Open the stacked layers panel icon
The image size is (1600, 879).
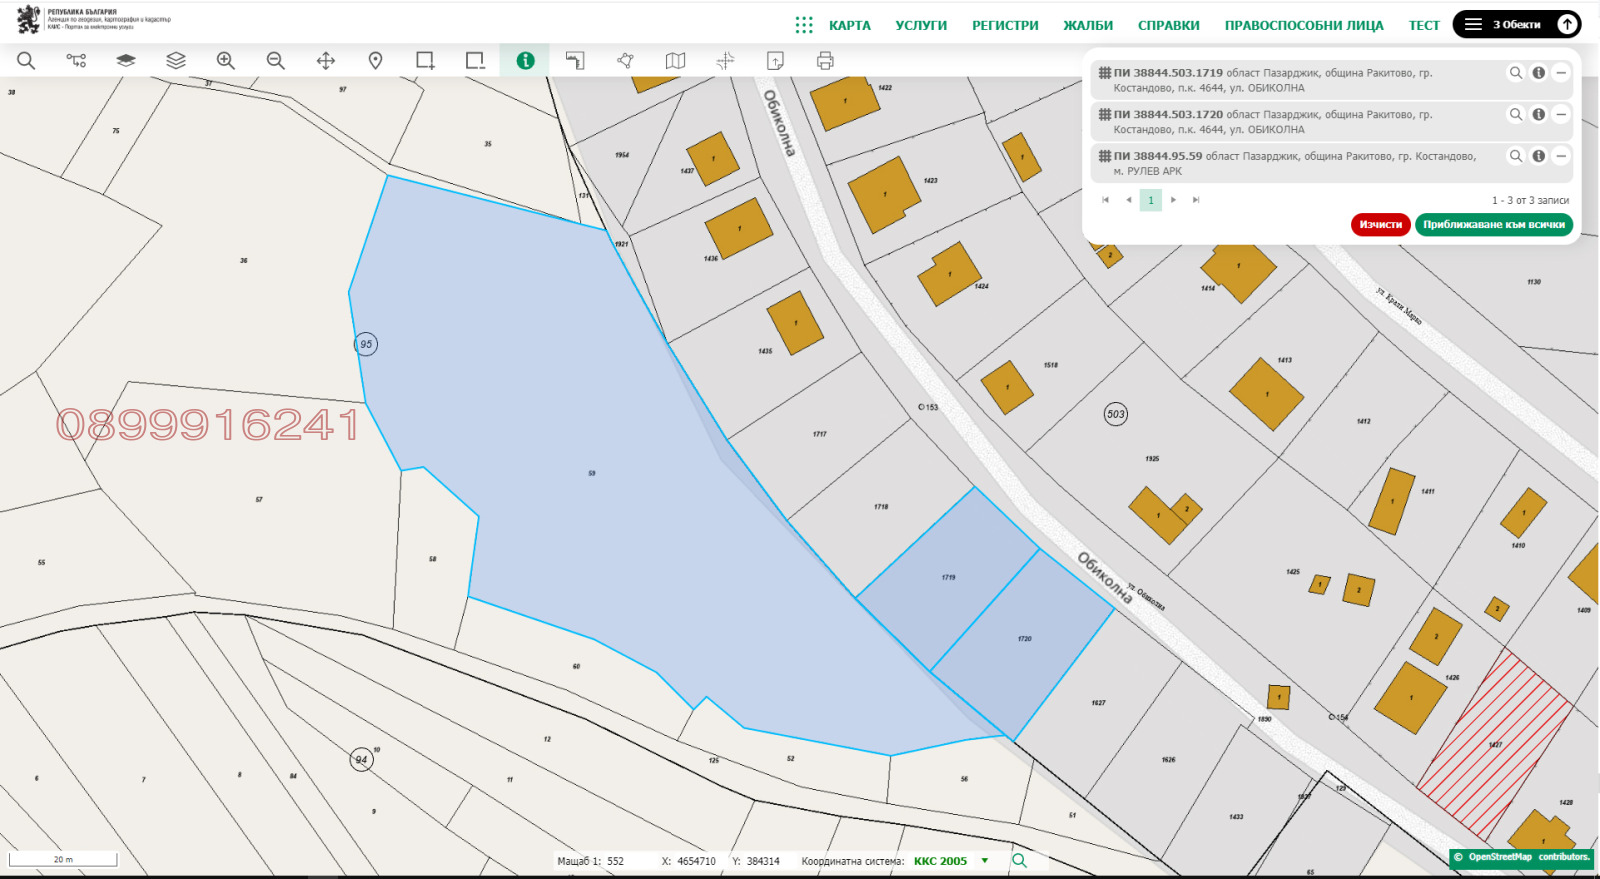click(176, 61)
